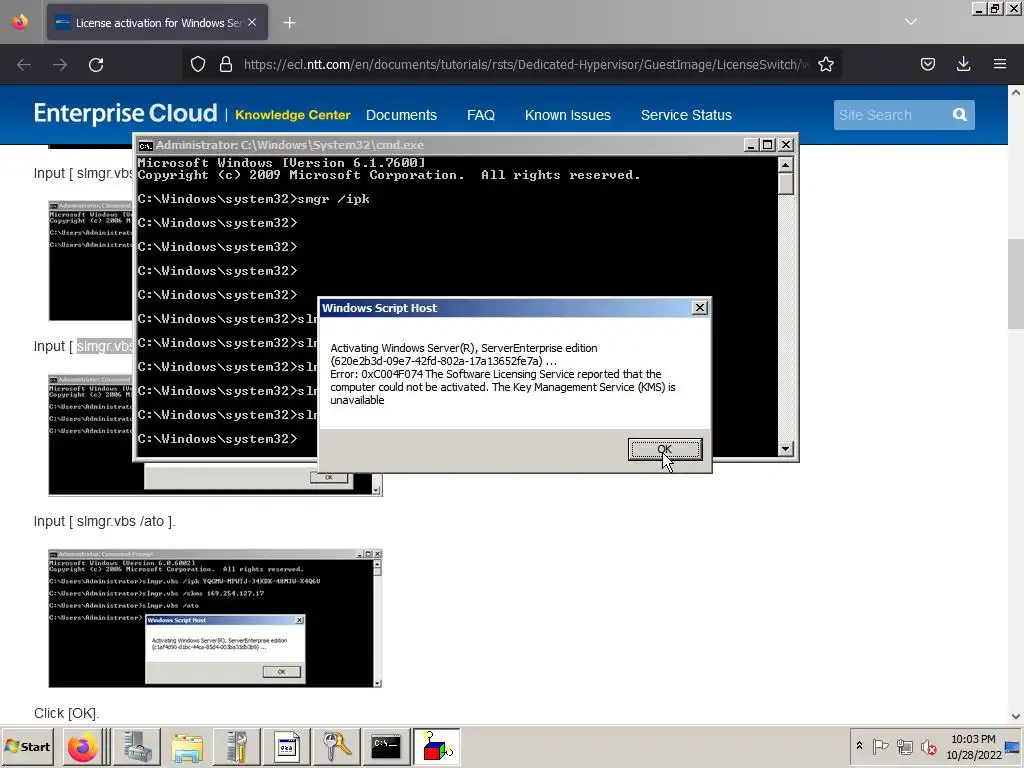
Task: Expand the list all tabs chevron
Action: click(x=911, y=22)
